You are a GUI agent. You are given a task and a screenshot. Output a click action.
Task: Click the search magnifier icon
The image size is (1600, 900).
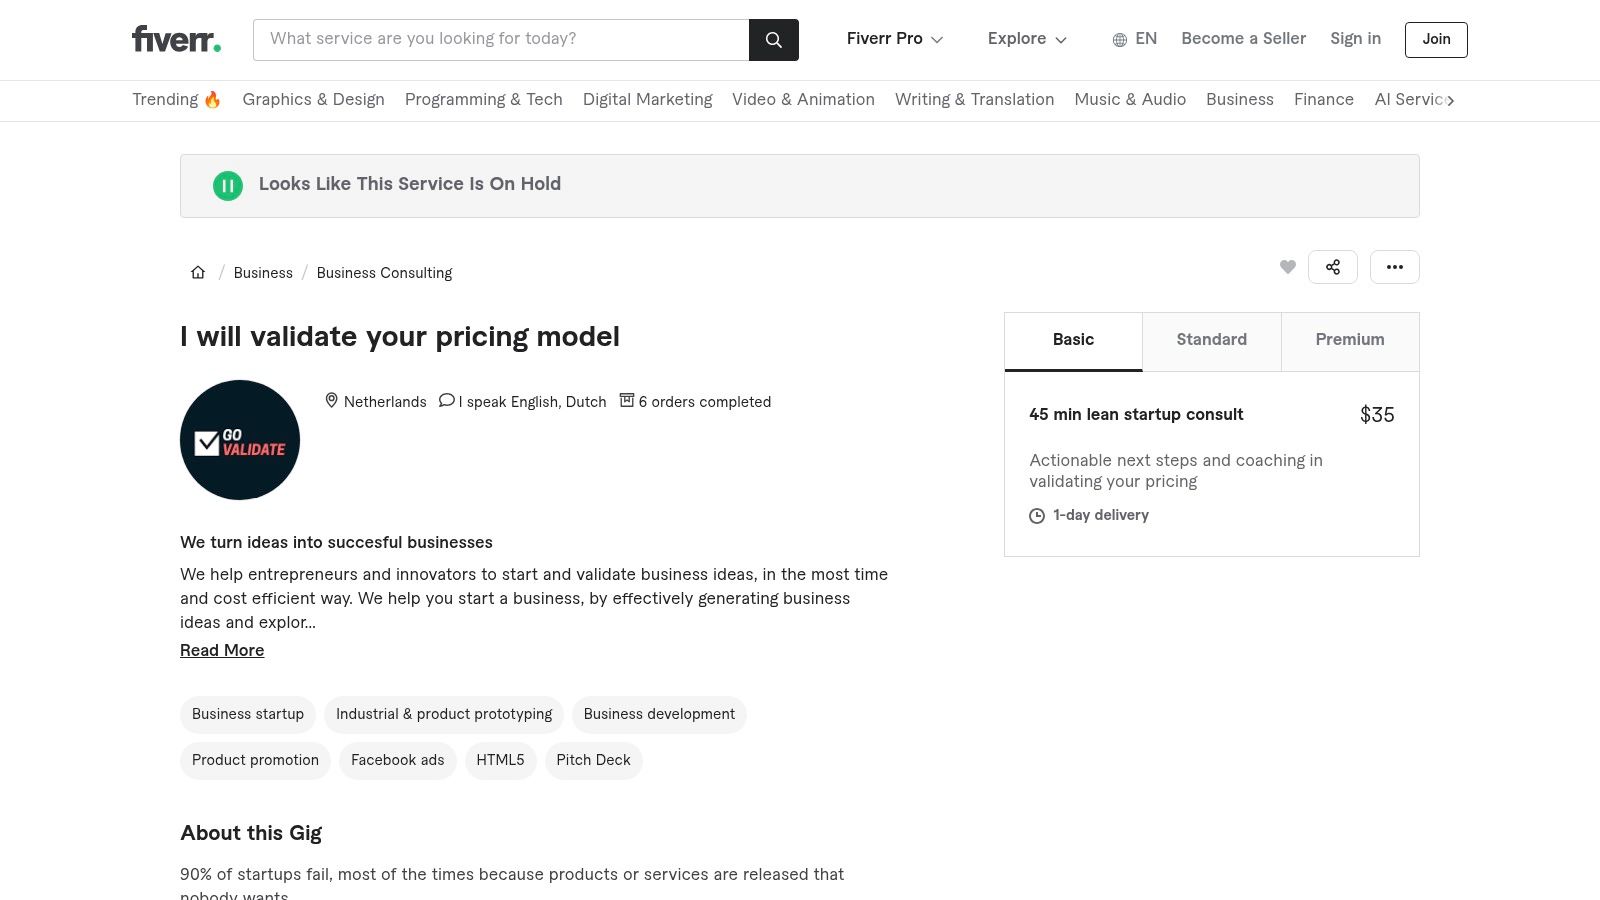(773, 40)
